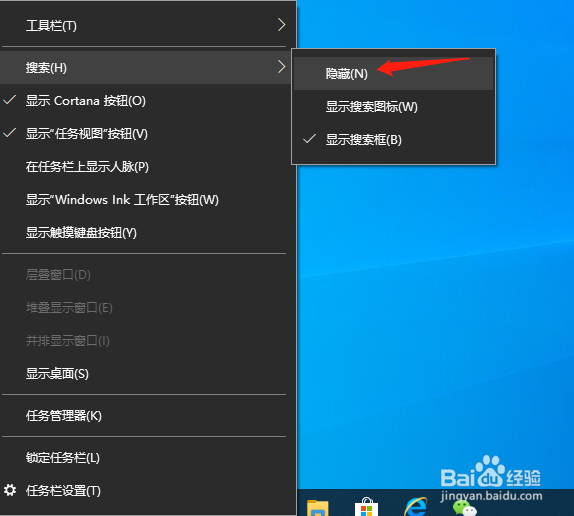Image resolution: width=574 pixels, height=516 pixels.
Task: Expand the 搜索(H) chevron arrow
Action: coord(281,67)
